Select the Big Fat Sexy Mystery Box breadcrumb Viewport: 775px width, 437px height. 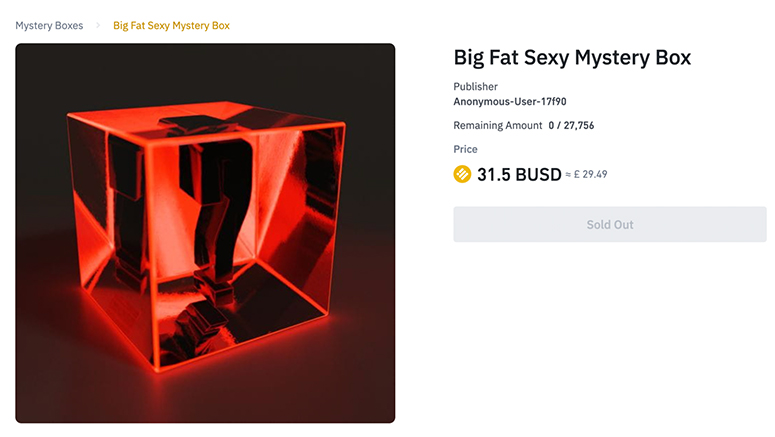(x=171, y=25)
